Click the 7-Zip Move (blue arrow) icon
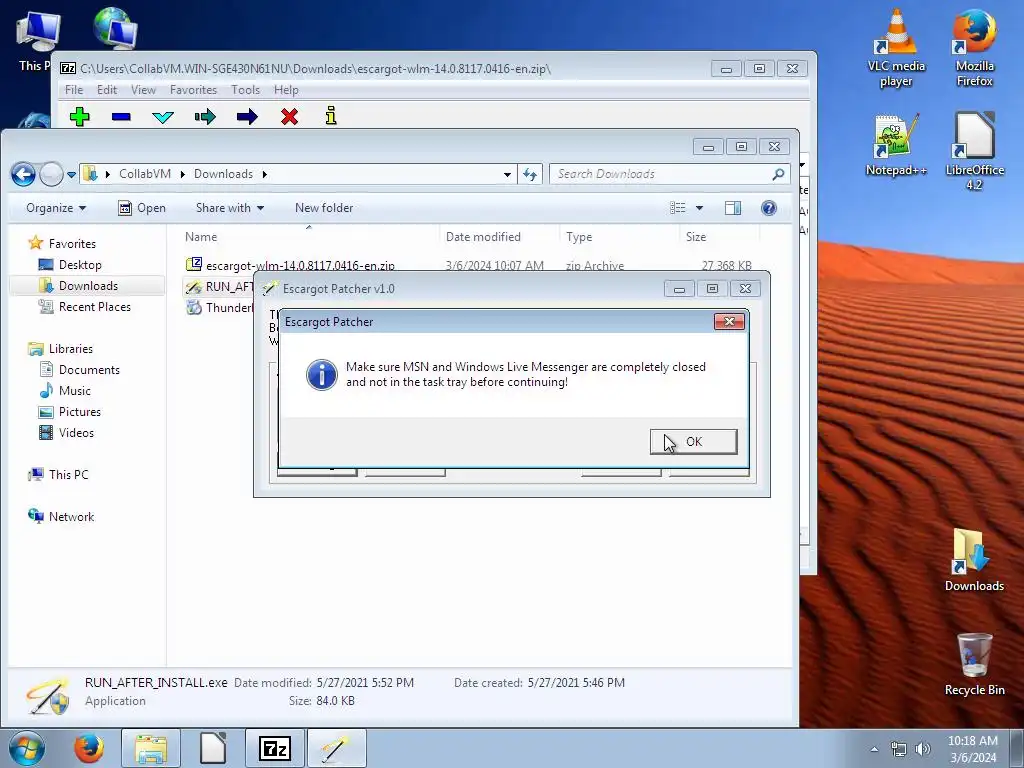1024x768 pixels. (x=247, y=117)
